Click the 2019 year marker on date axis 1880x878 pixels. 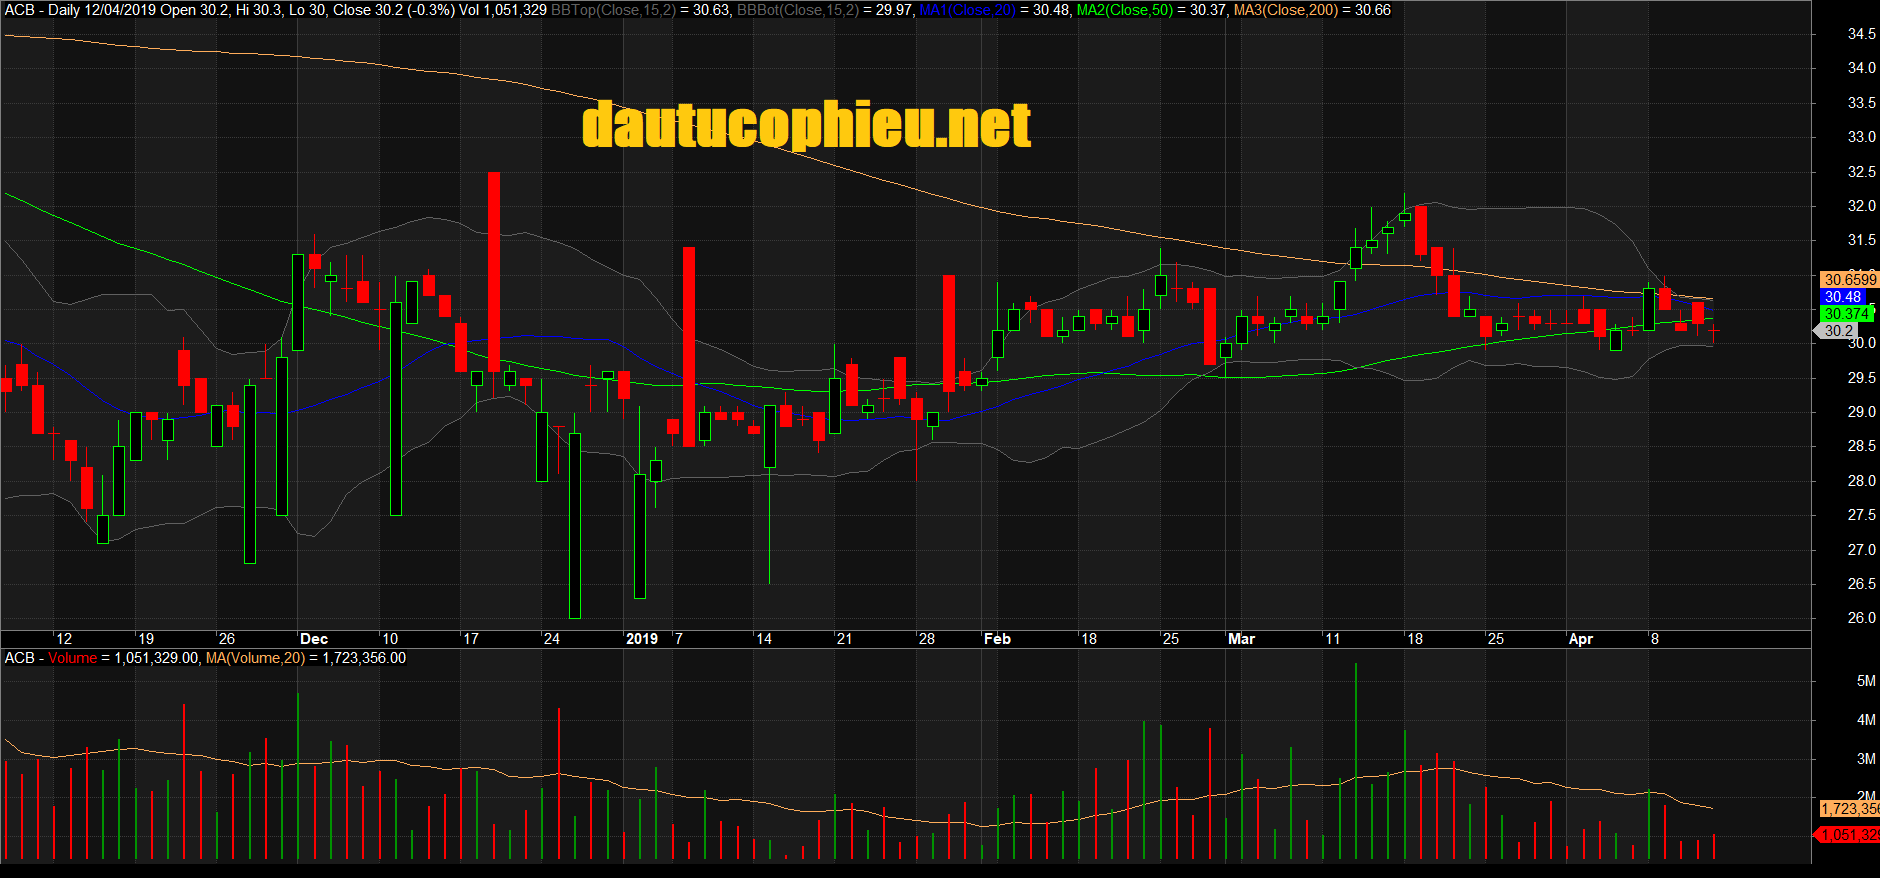[x=641, y=639]
